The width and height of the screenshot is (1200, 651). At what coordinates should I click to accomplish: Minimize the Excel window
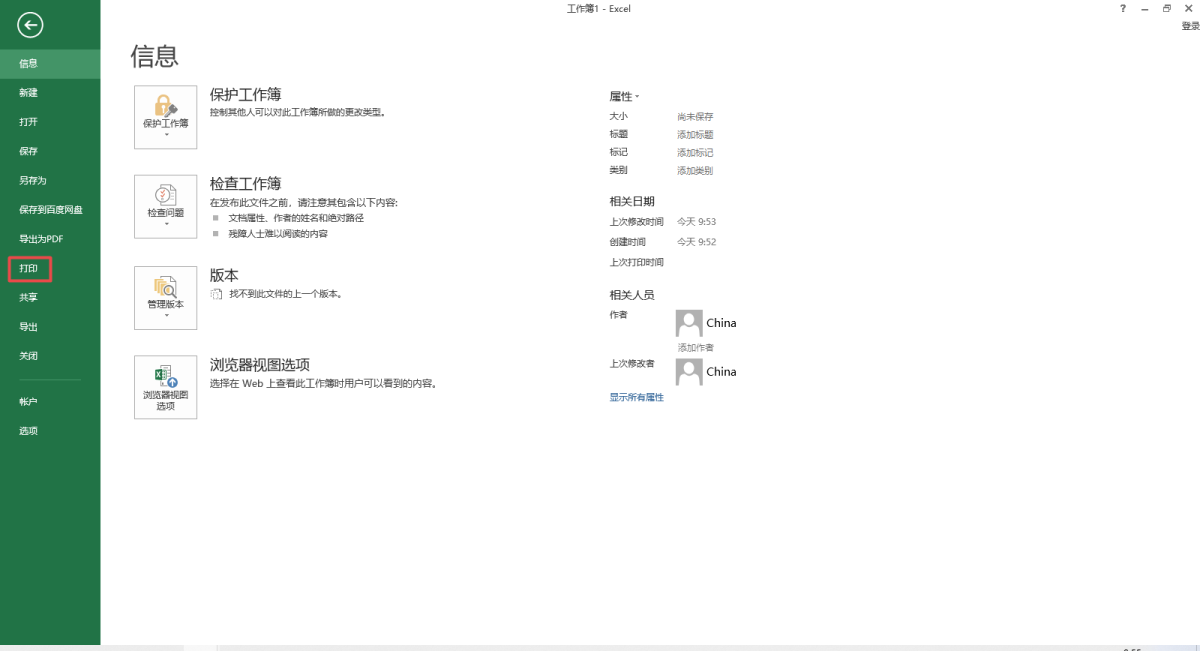pos(1145,8)
